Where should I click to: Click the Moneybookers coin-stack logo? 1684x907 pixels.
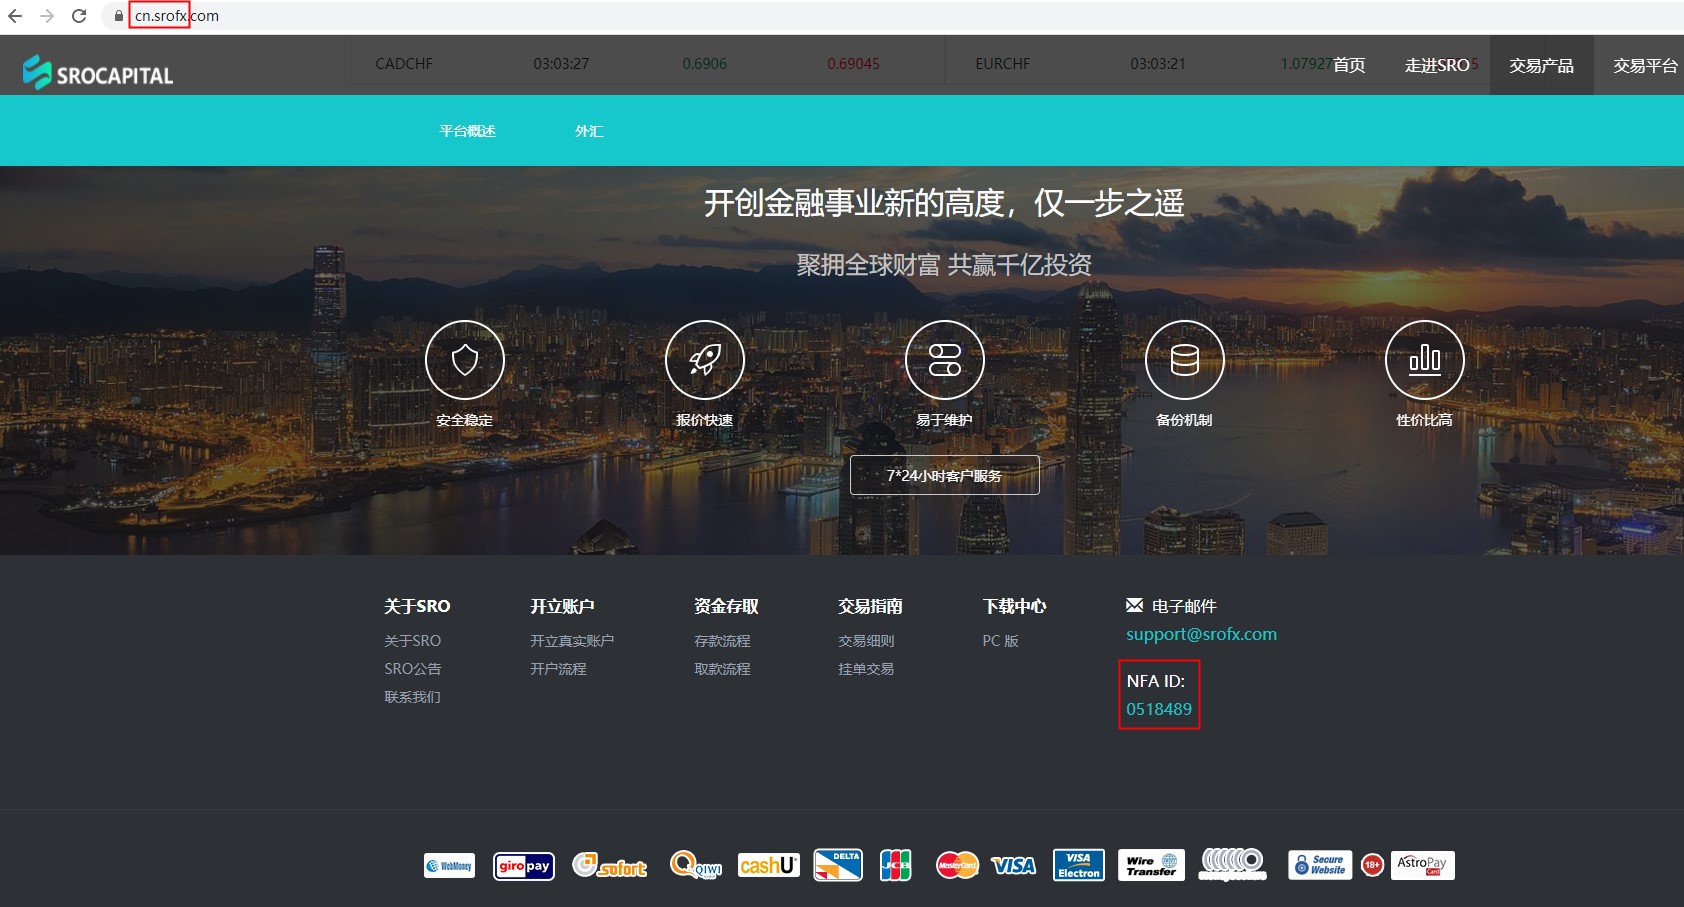pyautogui.click(x=1233, y=865)
